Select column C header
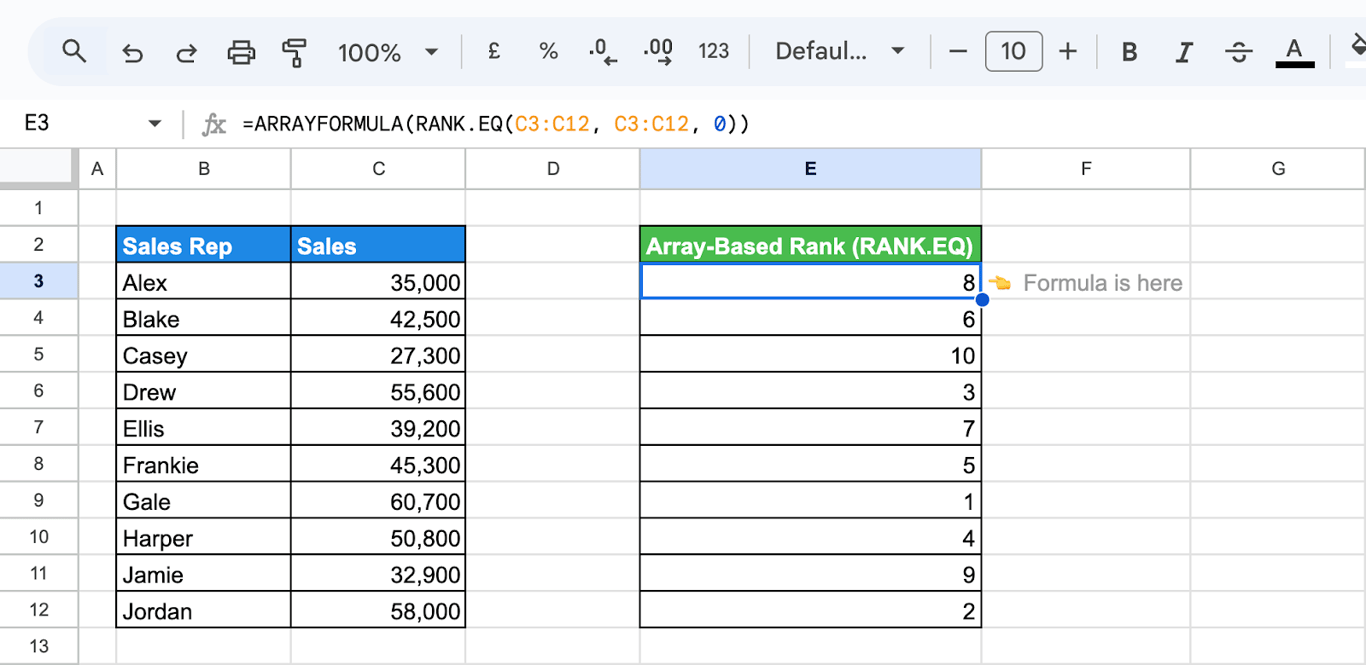The image size is (1366, 665). point(378,169)
